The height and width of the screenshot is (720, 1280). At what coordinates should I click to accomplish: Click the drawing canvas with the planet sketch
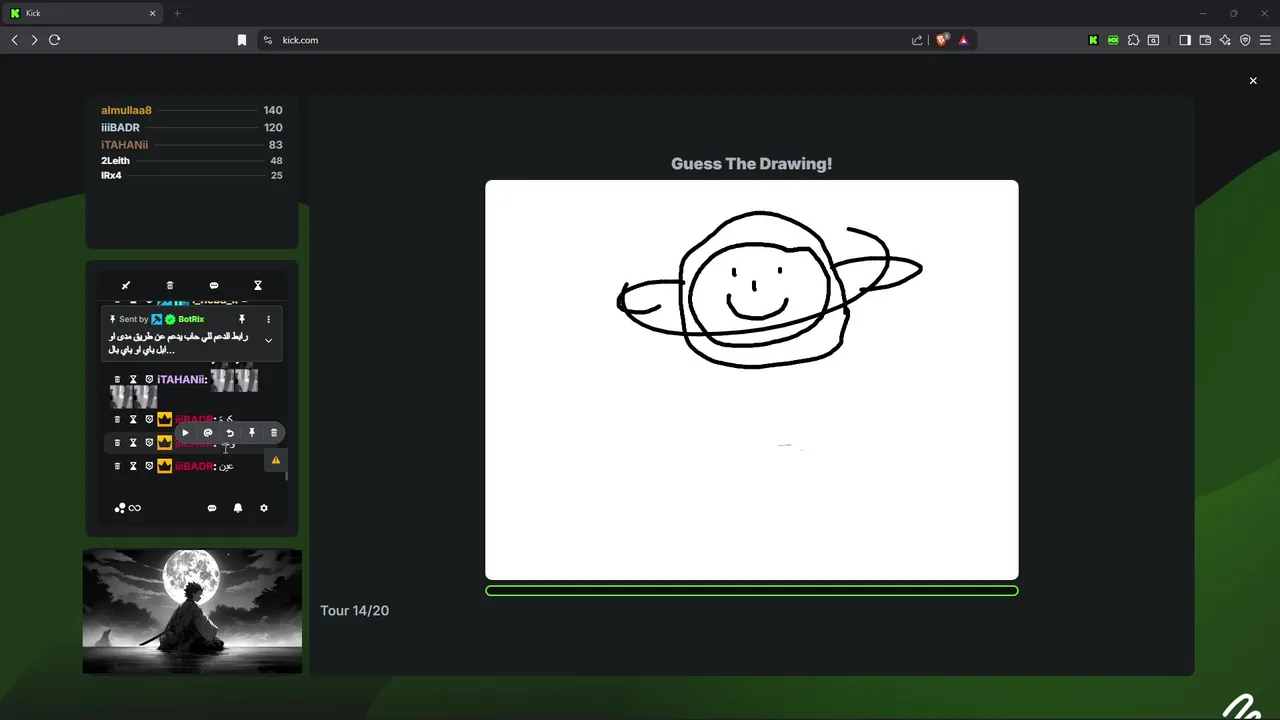[x=752, y=380]
